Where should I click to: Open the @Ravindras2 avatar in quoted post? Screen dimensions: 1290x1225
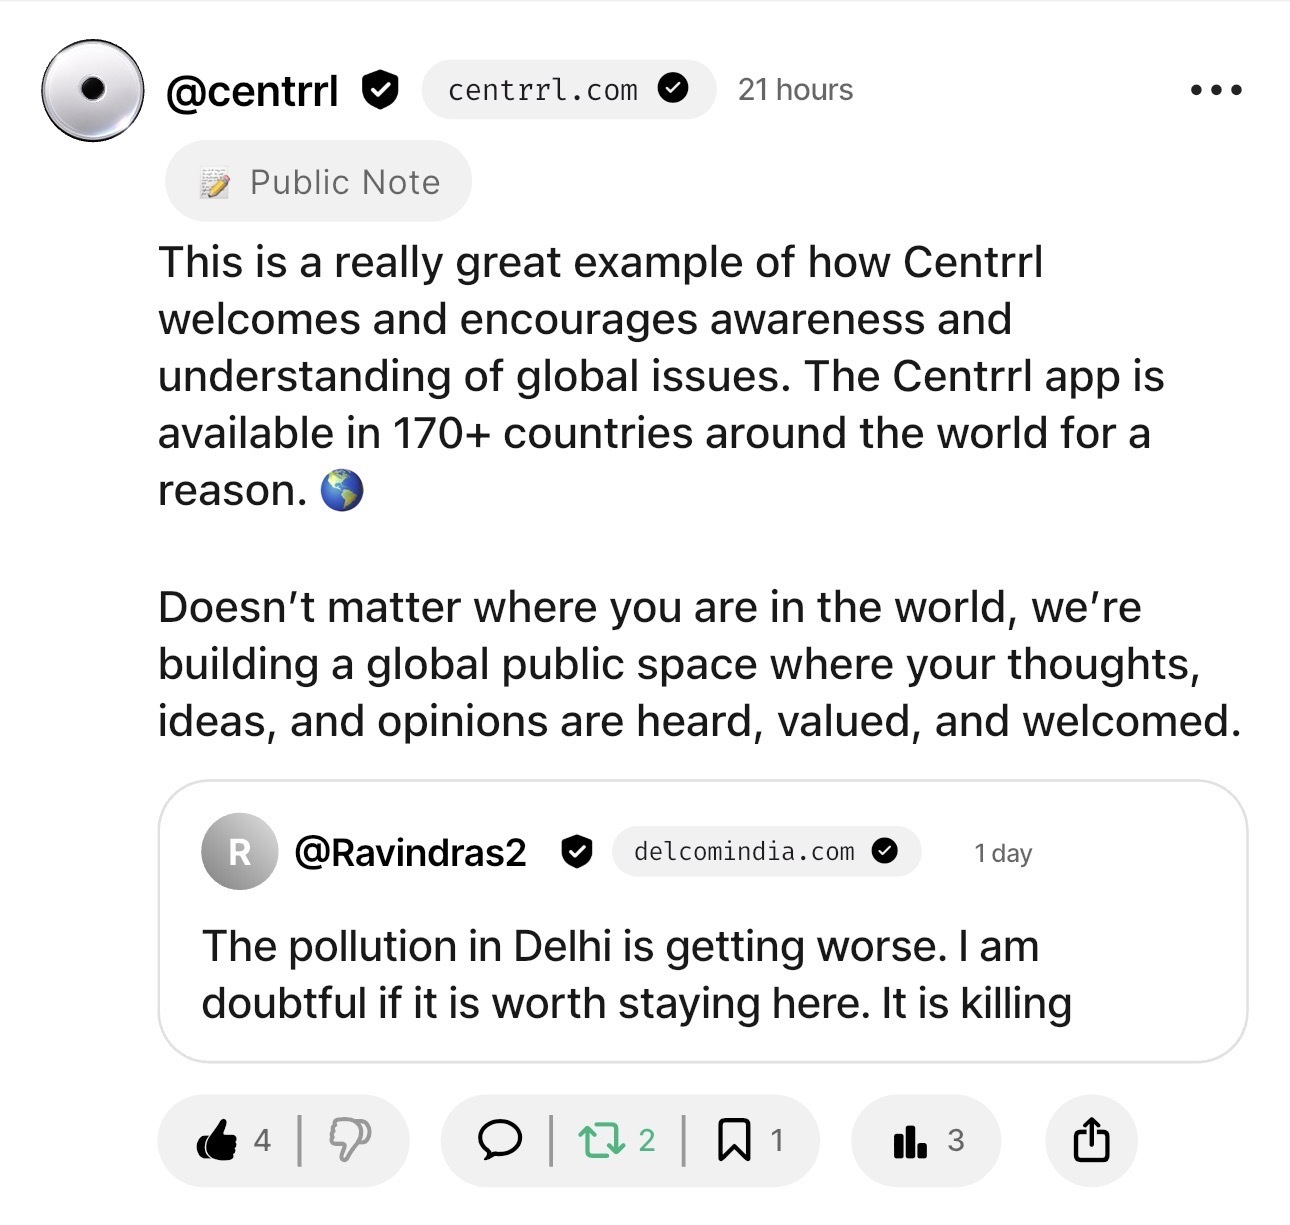240,852
